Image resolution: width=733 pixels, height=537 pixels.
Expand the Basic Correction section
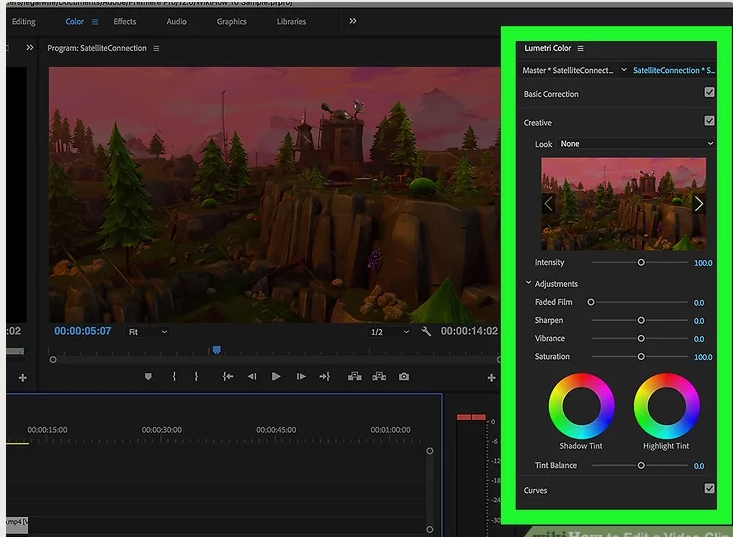551,94
